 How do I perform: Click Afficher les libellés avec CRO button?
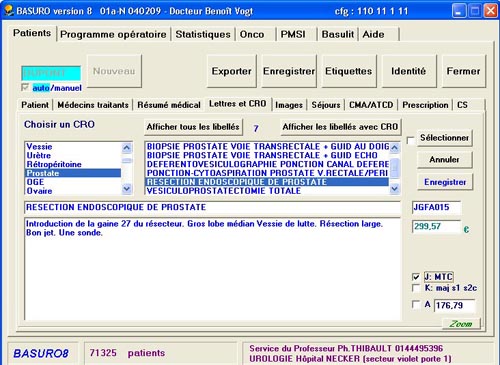click(x=340, y=127)
